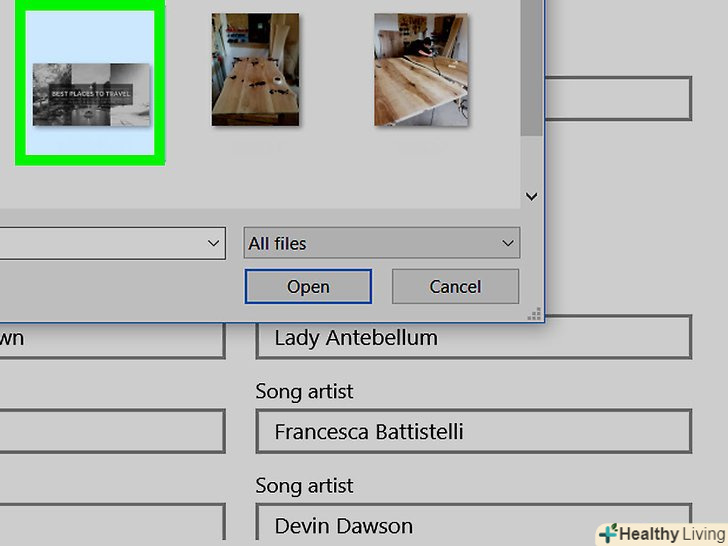
Task: Click the scroll down arrow in file dialog
Action: point(532,196)
